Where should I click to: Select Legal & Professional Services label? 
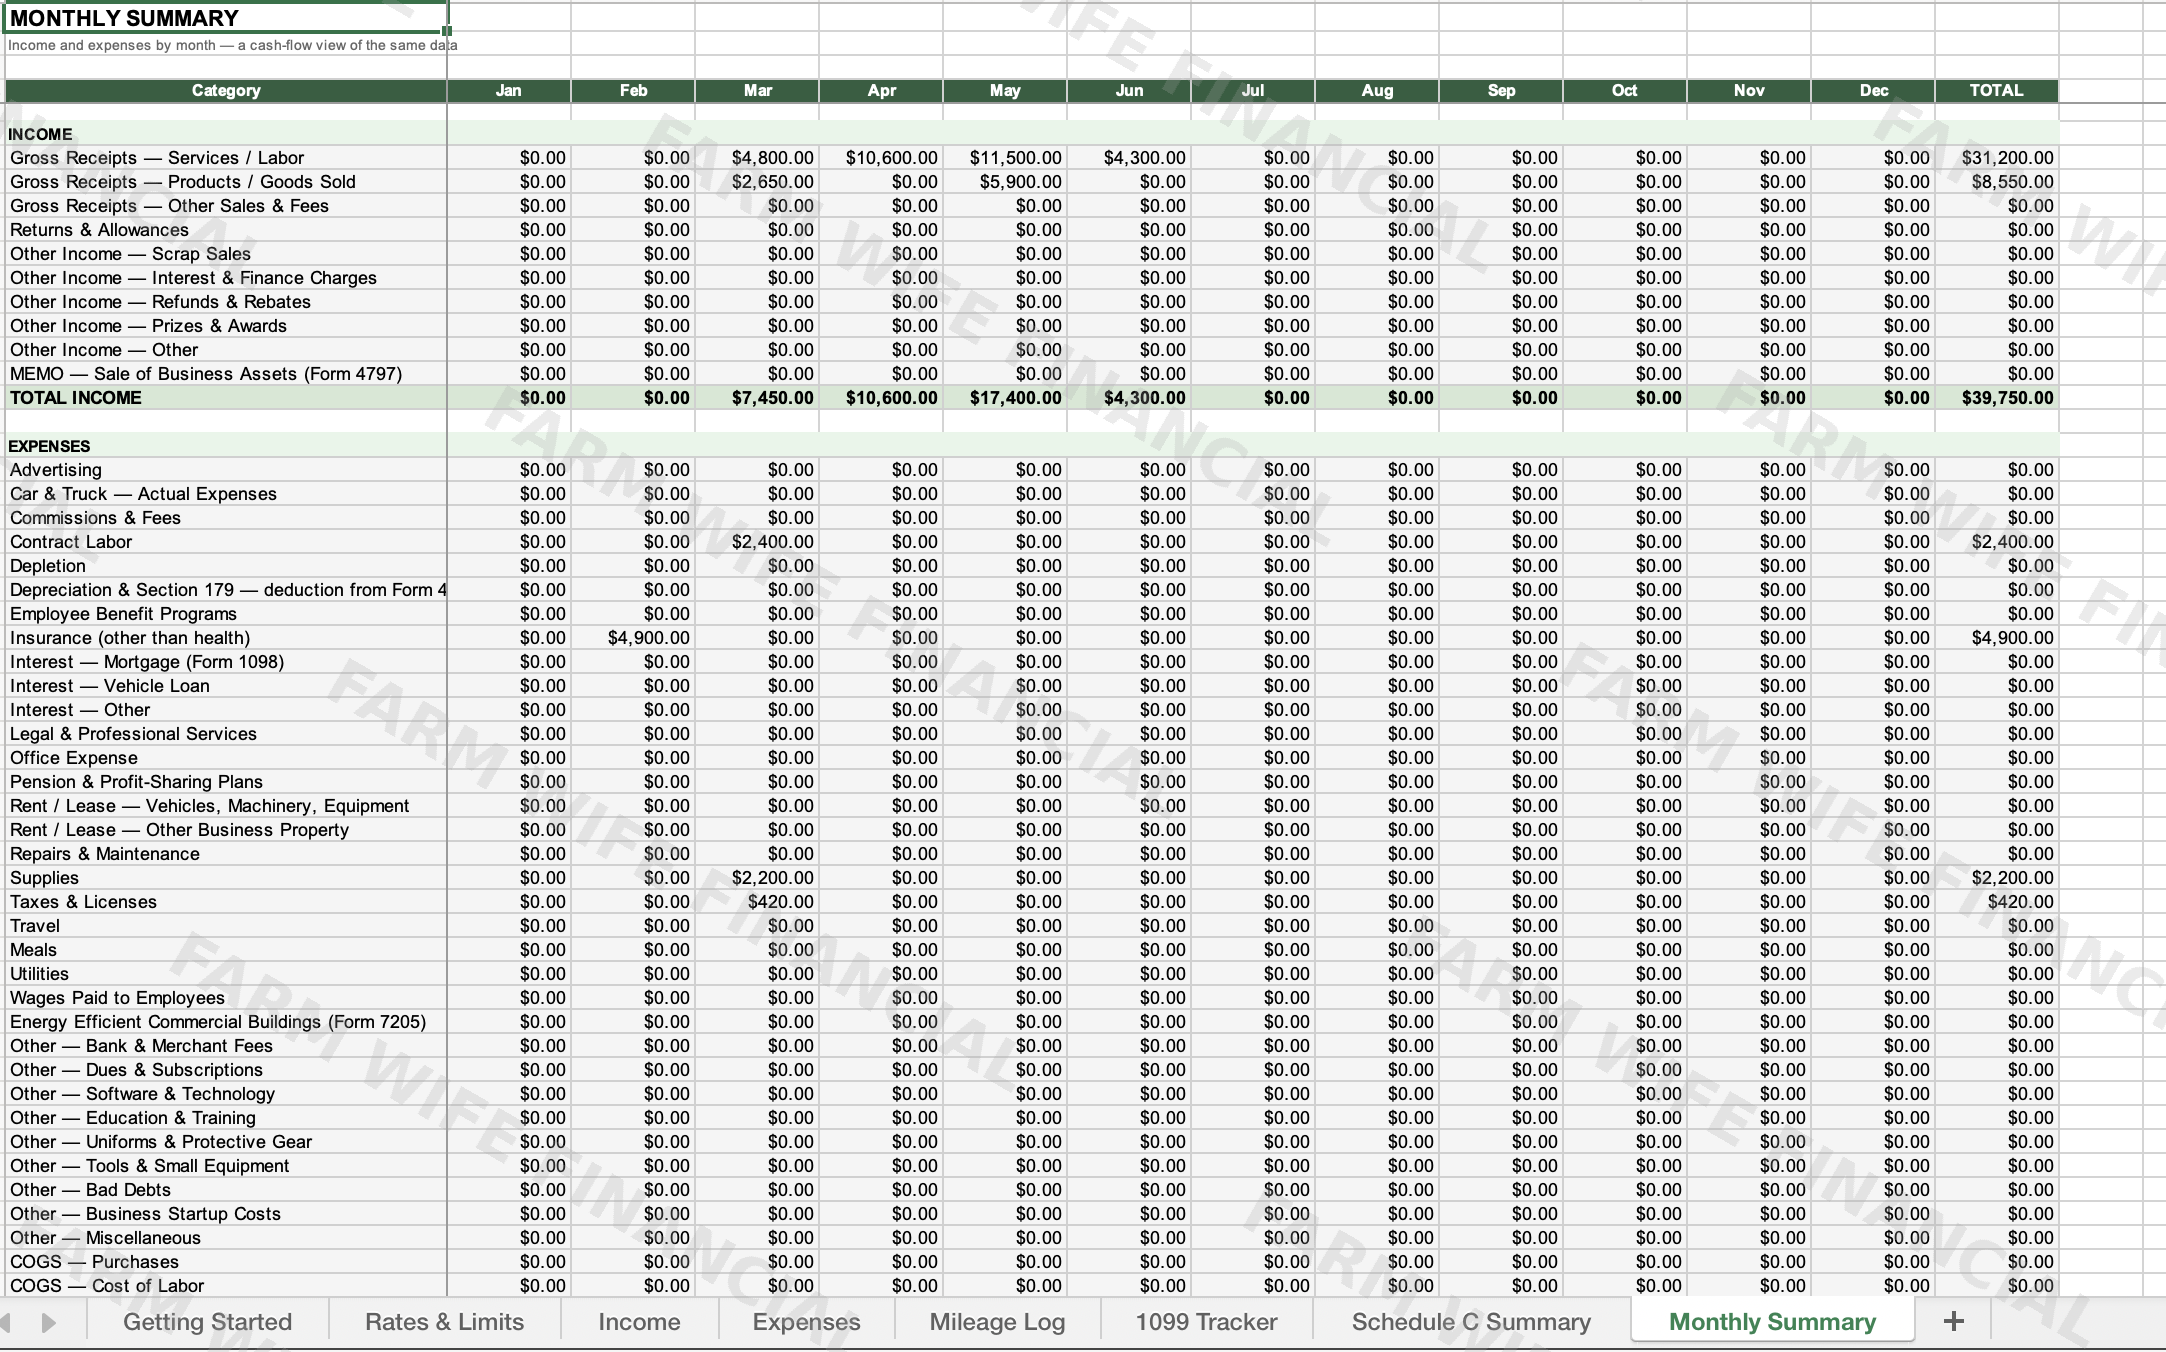[133, 734]
